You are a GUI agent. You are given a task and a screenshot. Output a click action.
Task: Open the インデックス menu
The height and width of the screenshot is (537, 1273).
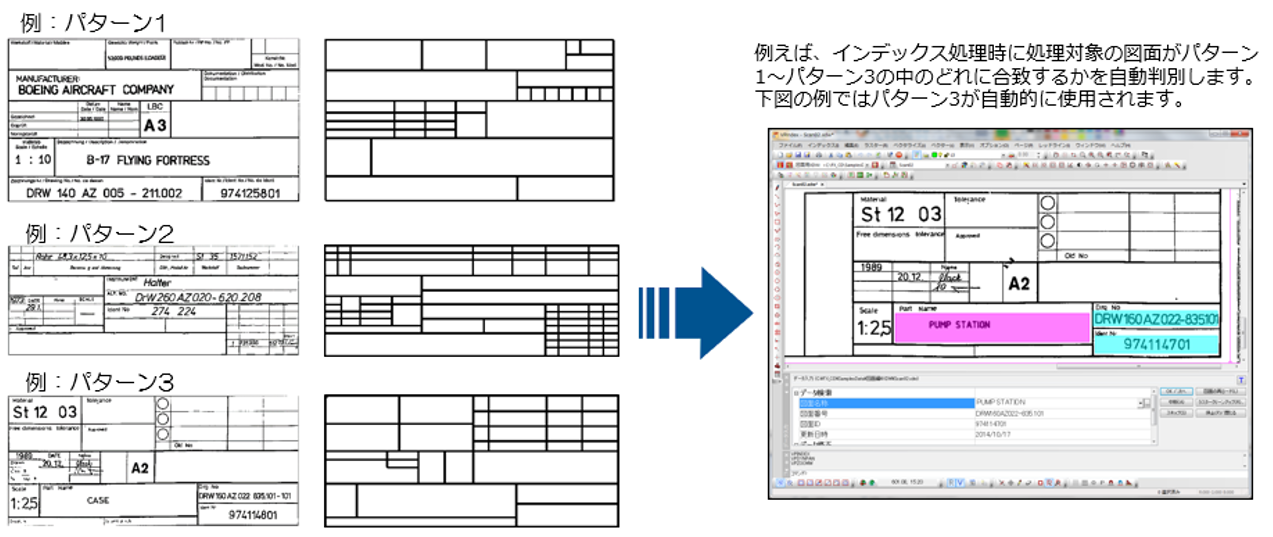(x=822, y=146)
